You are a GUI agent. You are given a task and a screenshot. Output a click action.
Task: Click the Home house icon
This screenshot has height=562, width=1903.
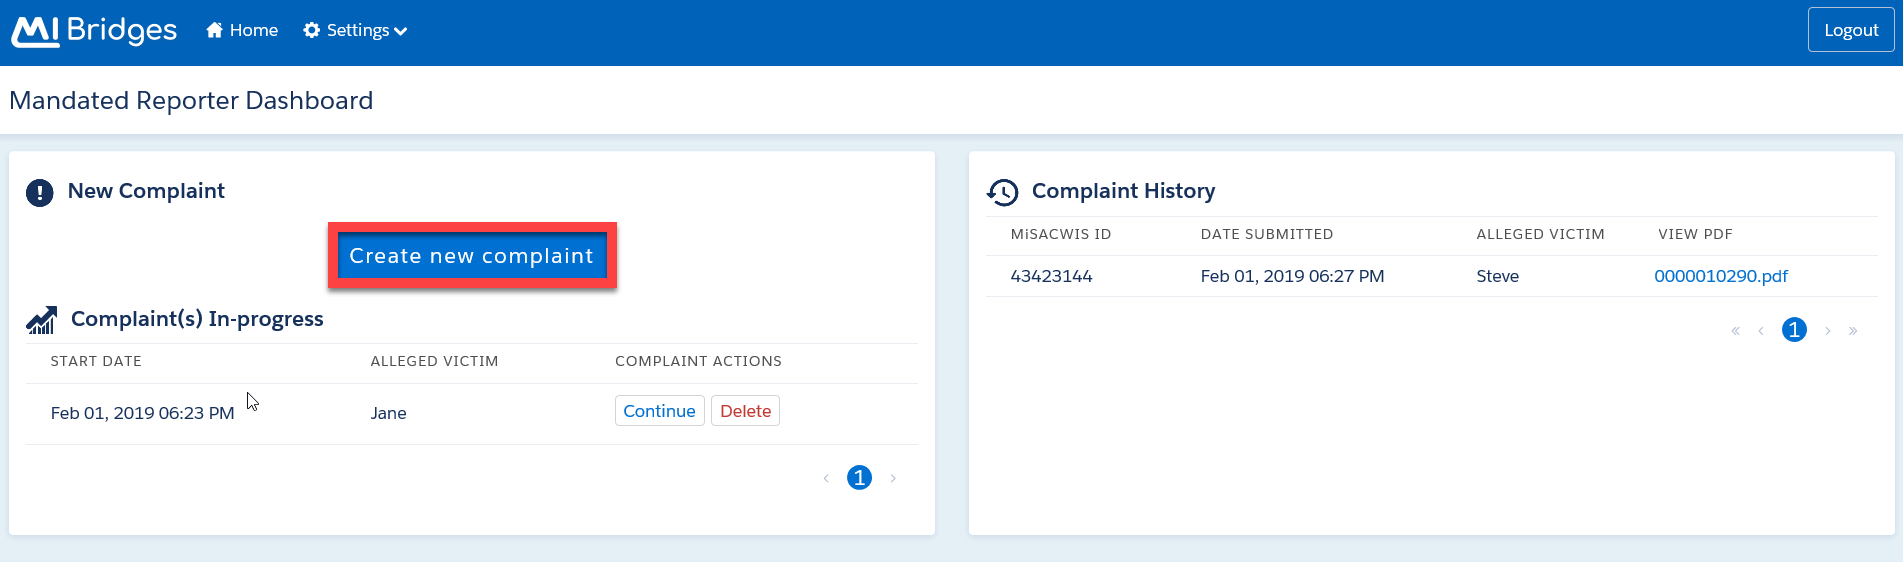(x=214, y=31)
